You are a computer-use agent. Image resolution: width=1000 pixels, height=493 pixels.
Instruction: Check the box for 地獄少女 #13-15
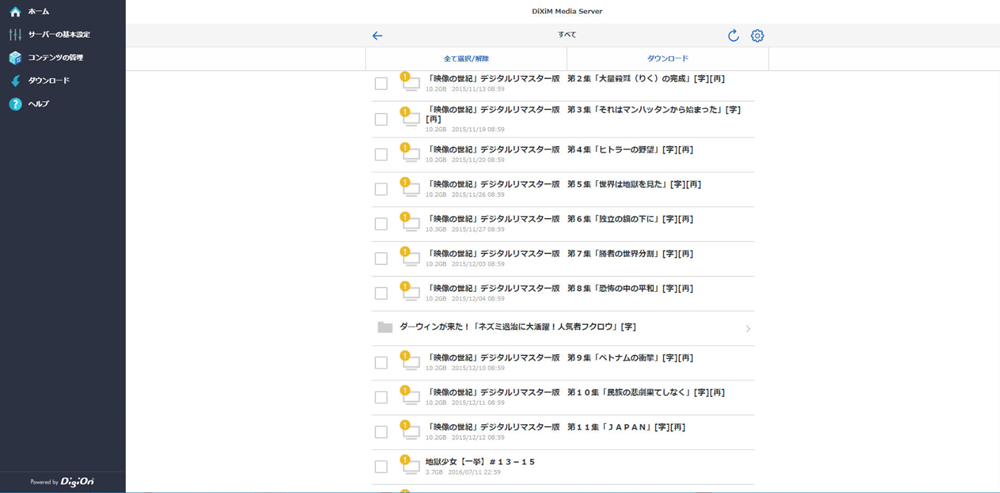pos(381,466)
